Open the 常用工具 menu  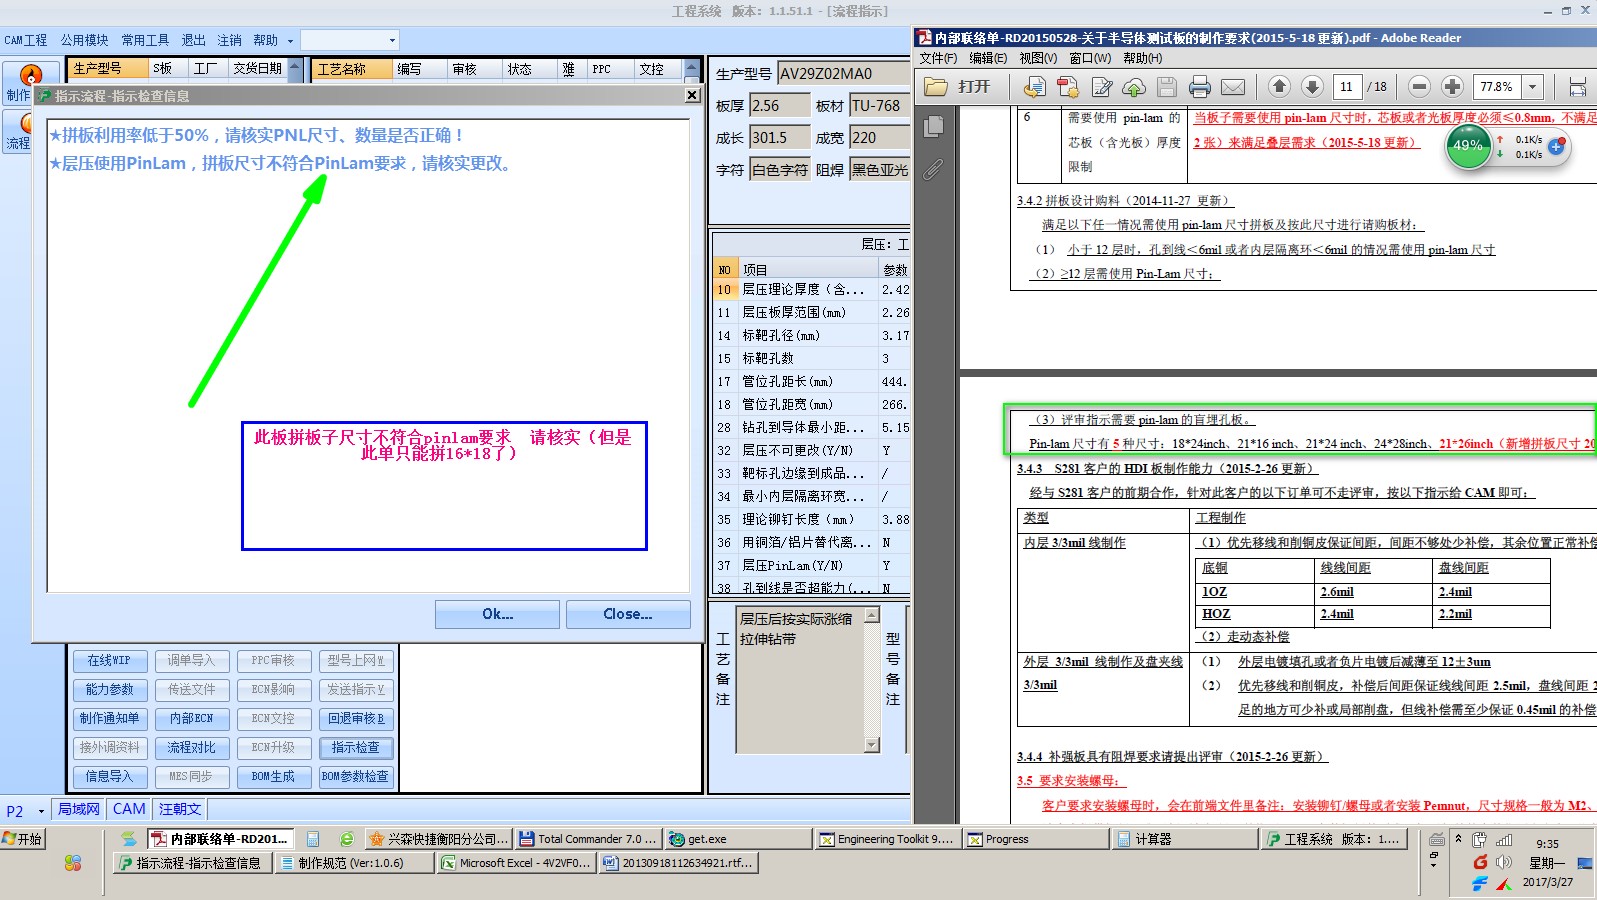(x=145, y=40)
